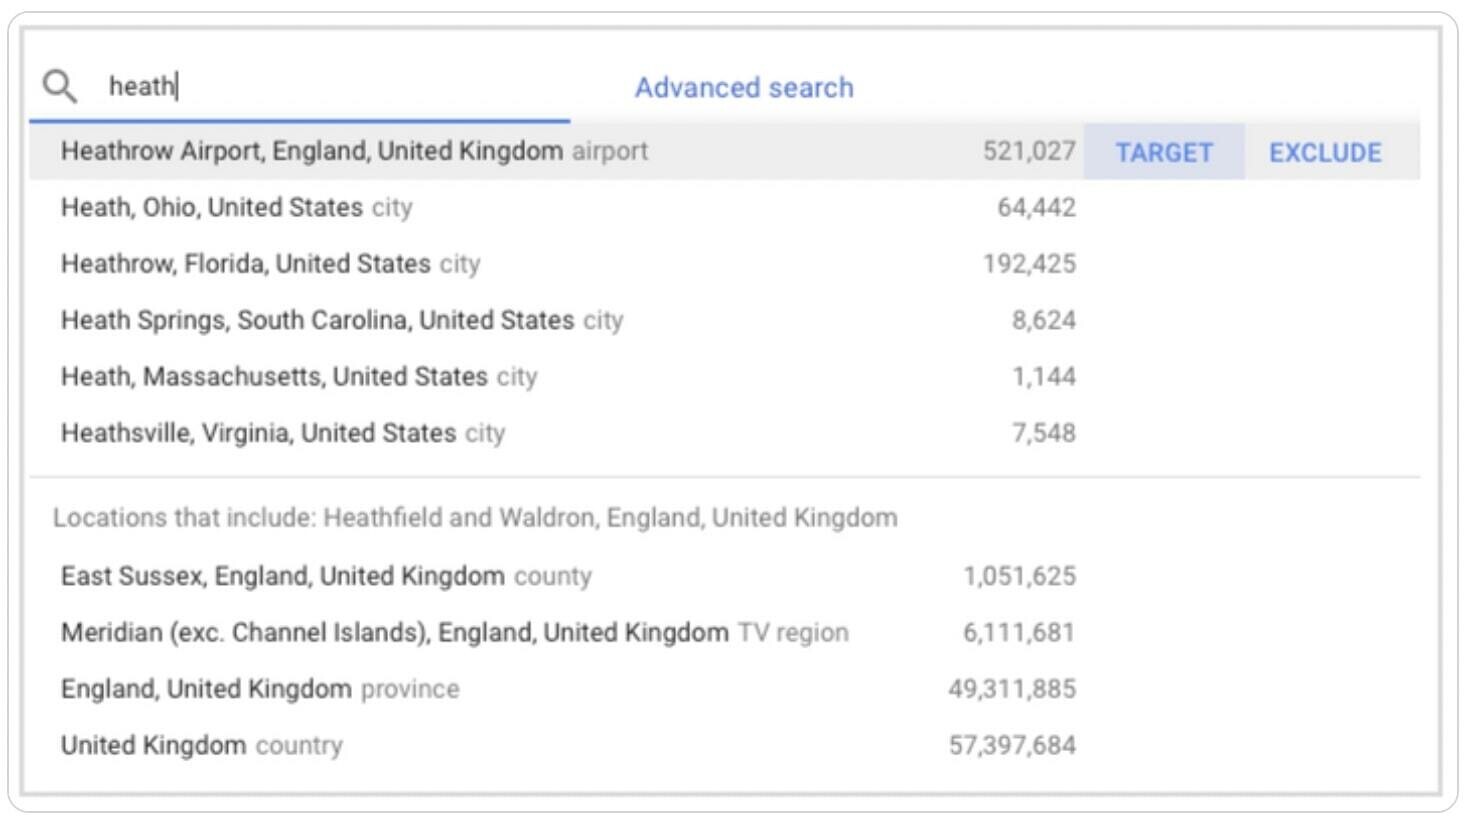The image size is (1468, 824).
Task: Click TARGET for Heathrow Airport
Action: 1164,152
